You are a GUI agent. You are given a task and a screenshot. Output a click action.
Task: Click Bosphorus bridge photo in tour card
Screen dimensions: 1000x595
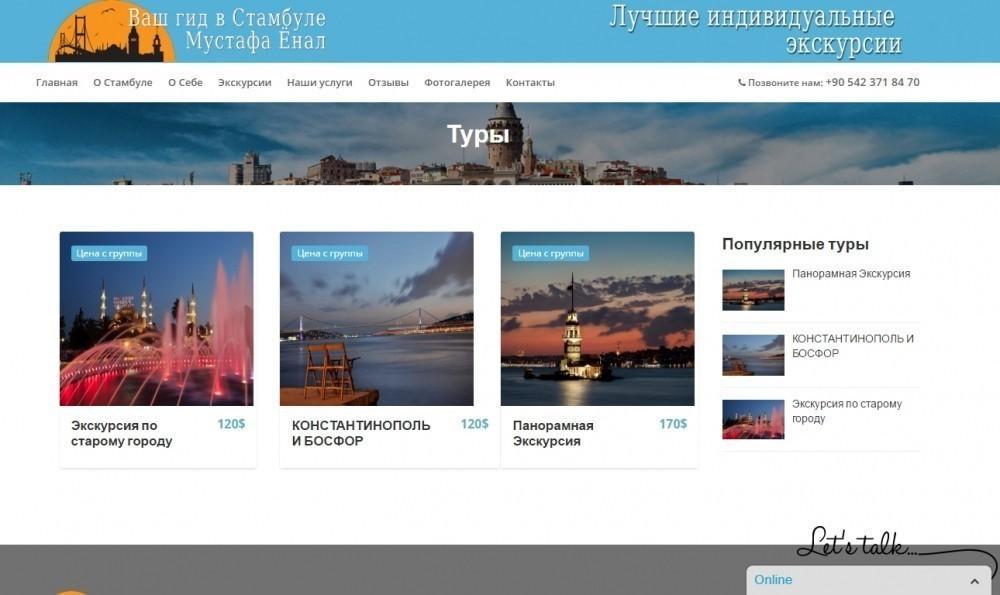coord(376,318)
